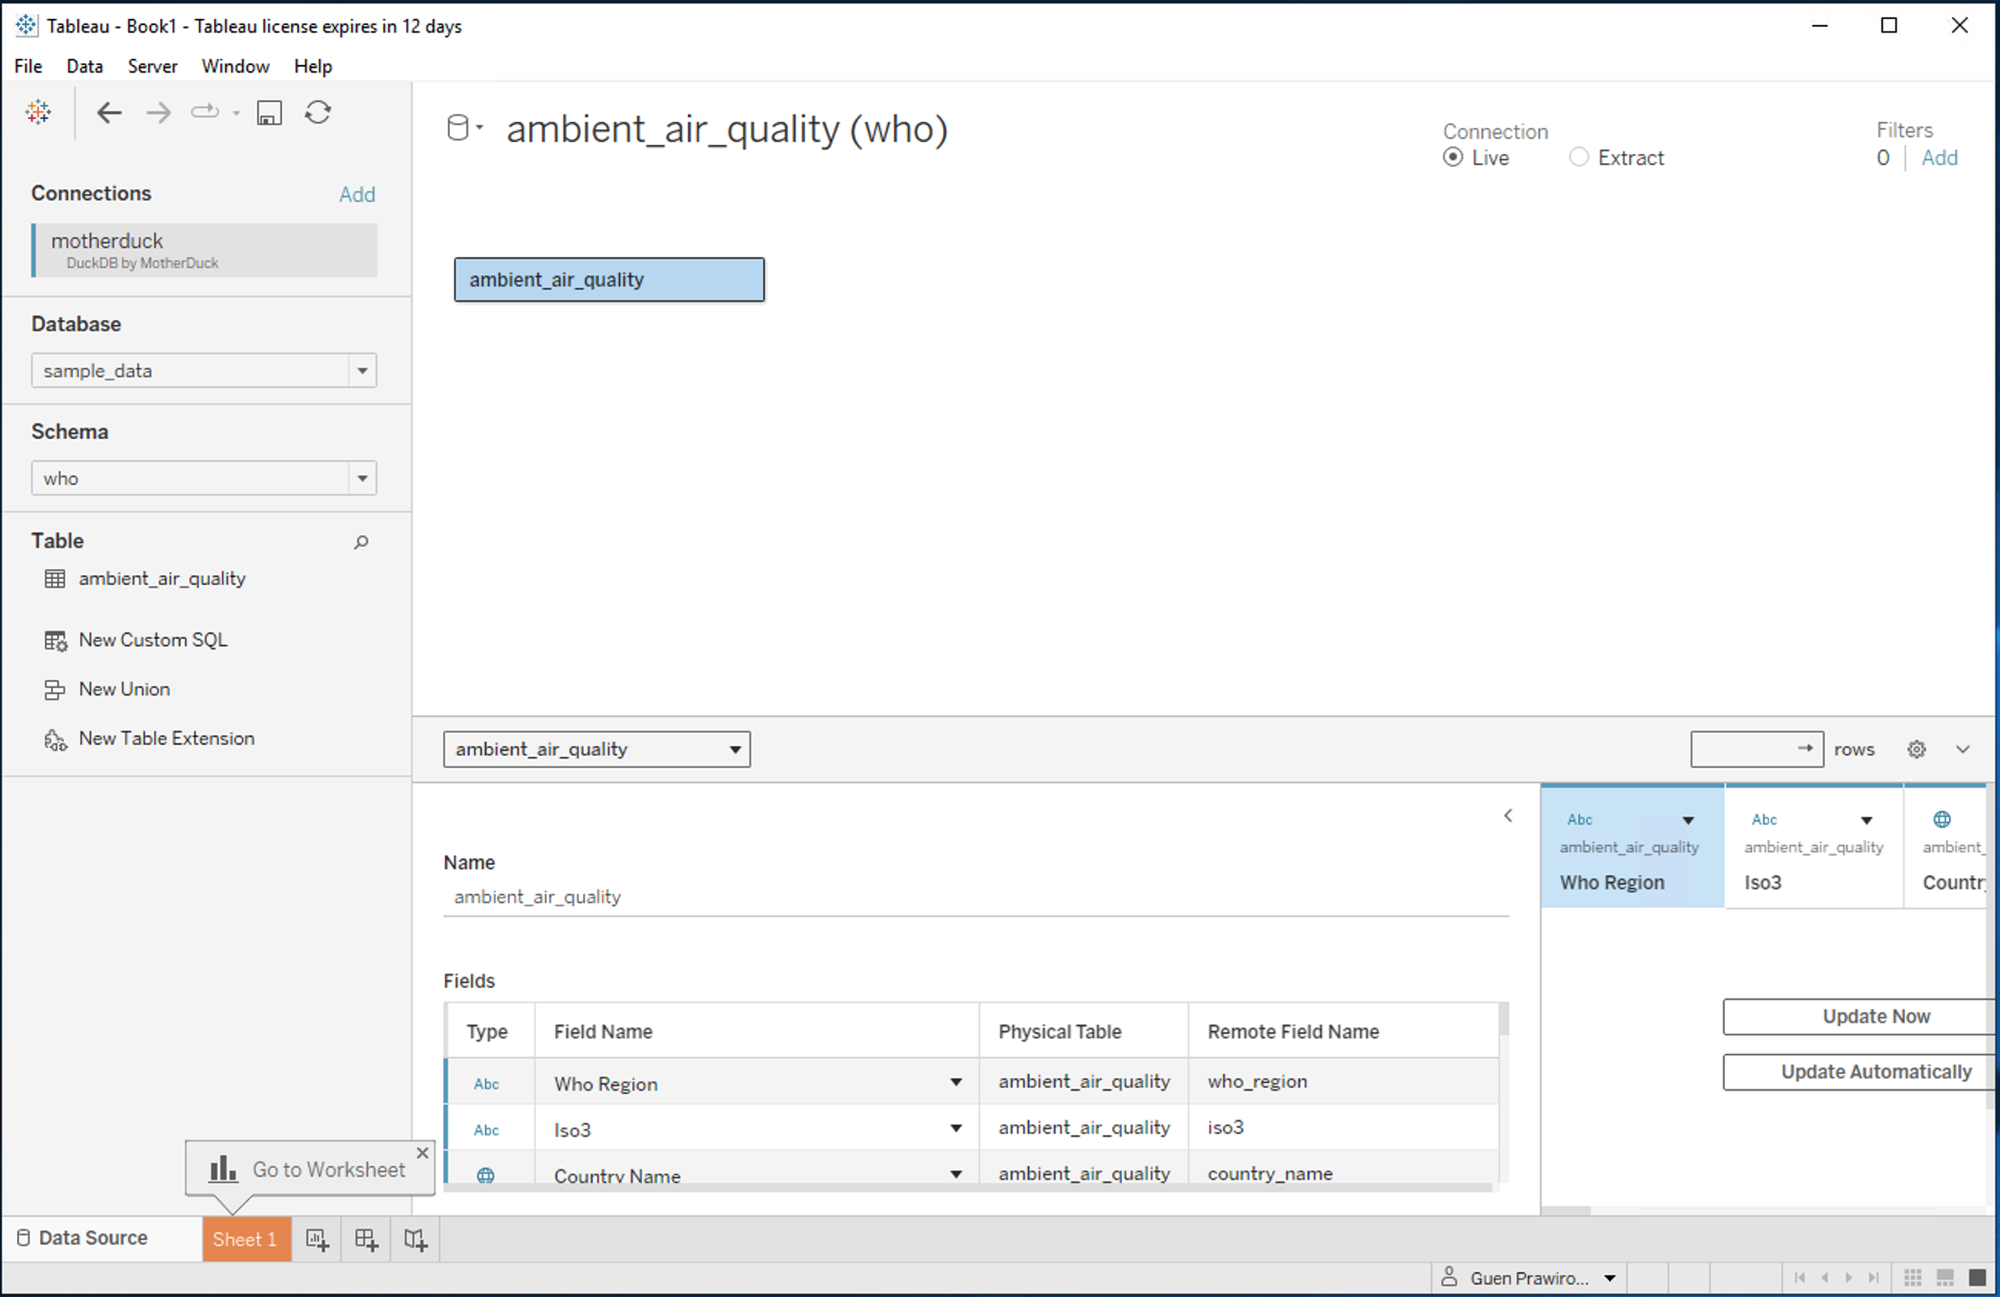Image resolution: width=2000 pixels, height=1297 pixels.
Task: Click the globe type icon for Country Name row
Action: point(486,1175)
